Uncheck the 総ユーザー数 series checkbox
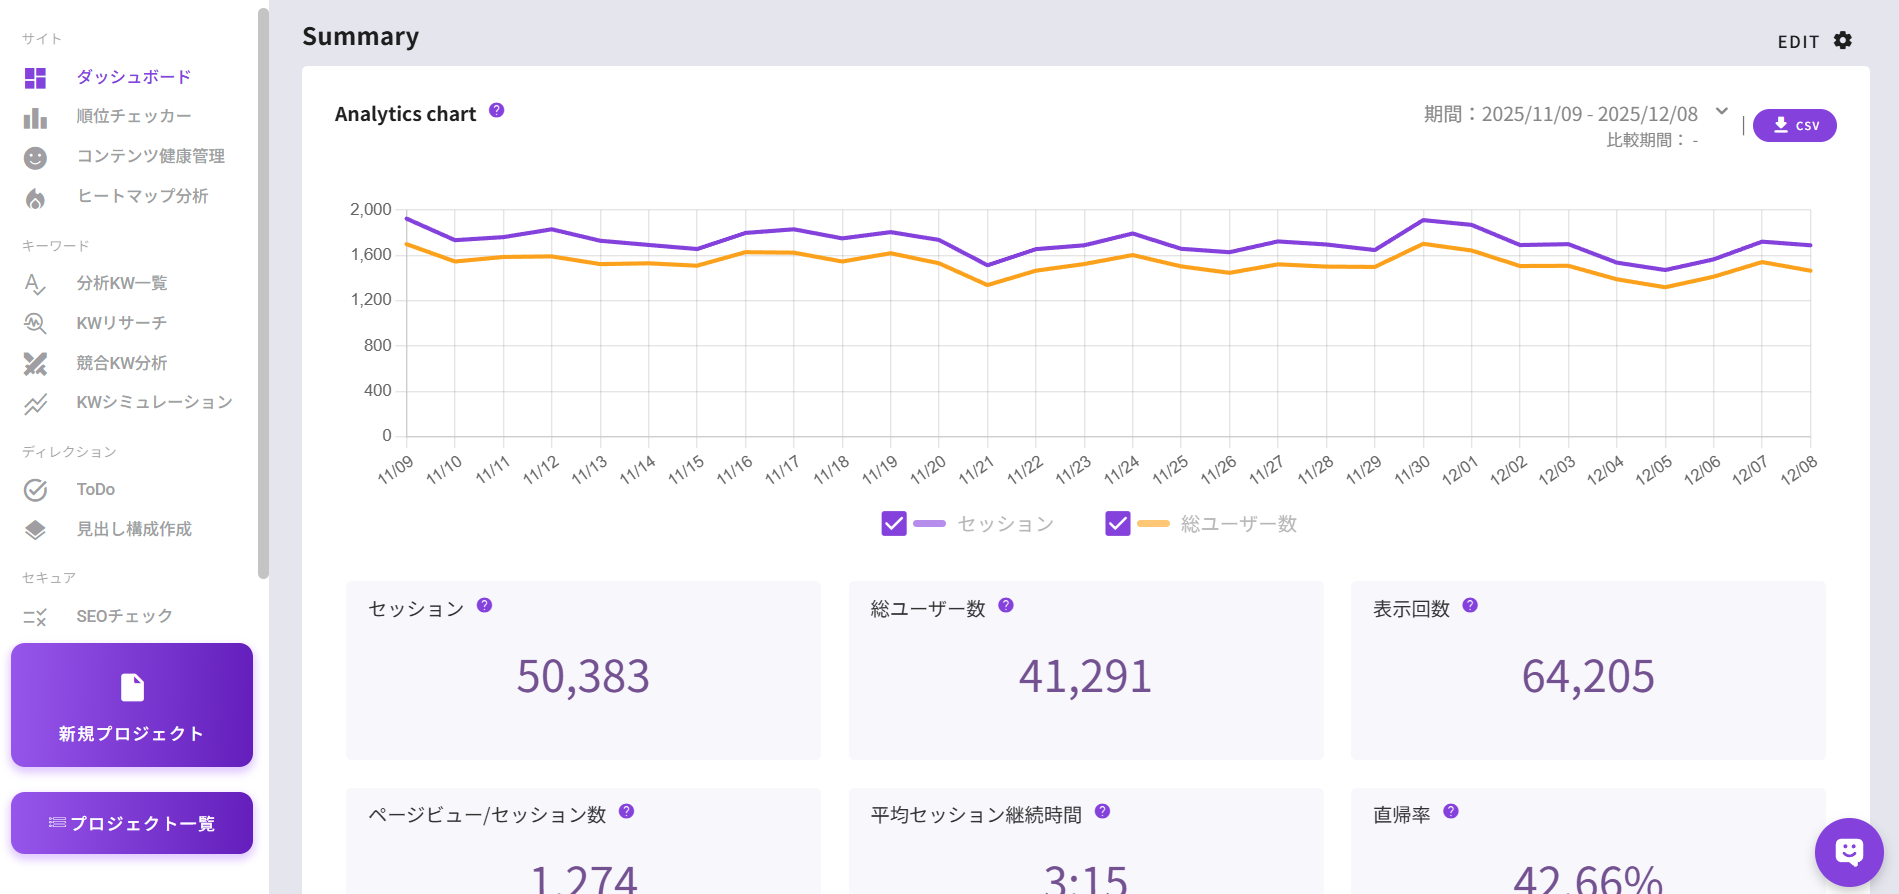The height and width of the screenshot is (894, 1899). [1117, 523]
